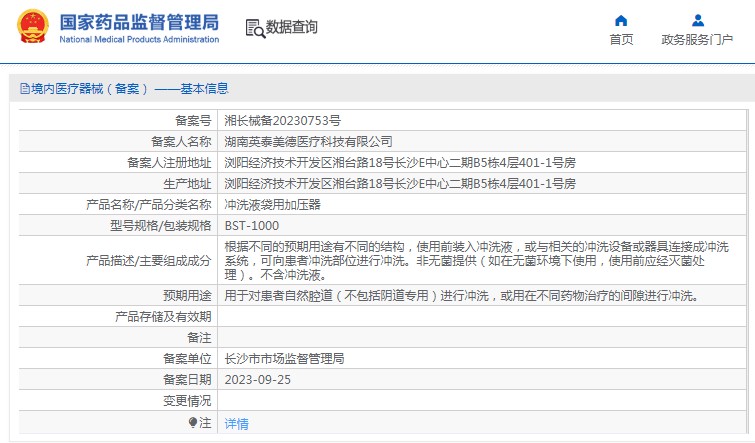Click 产品名称/产品分类名称 row label
Viewport: 755px width, 443px height.
click(x=149, y=205)
